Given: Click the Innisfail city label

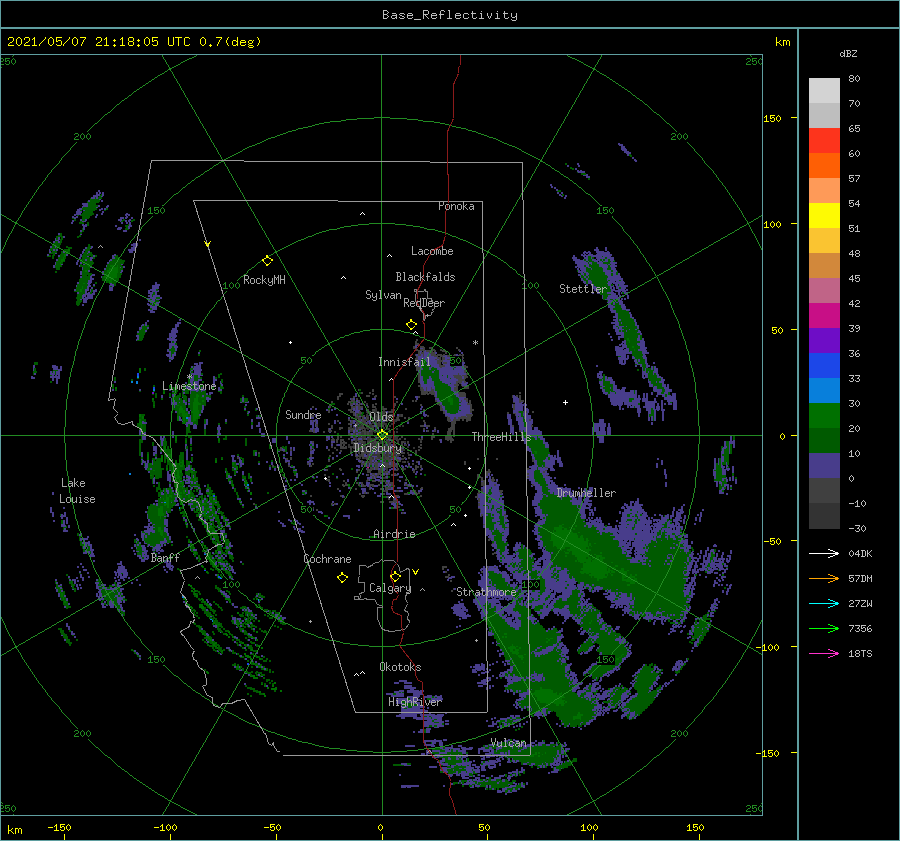Looking at the screenshot, I should tap(404, 362).
